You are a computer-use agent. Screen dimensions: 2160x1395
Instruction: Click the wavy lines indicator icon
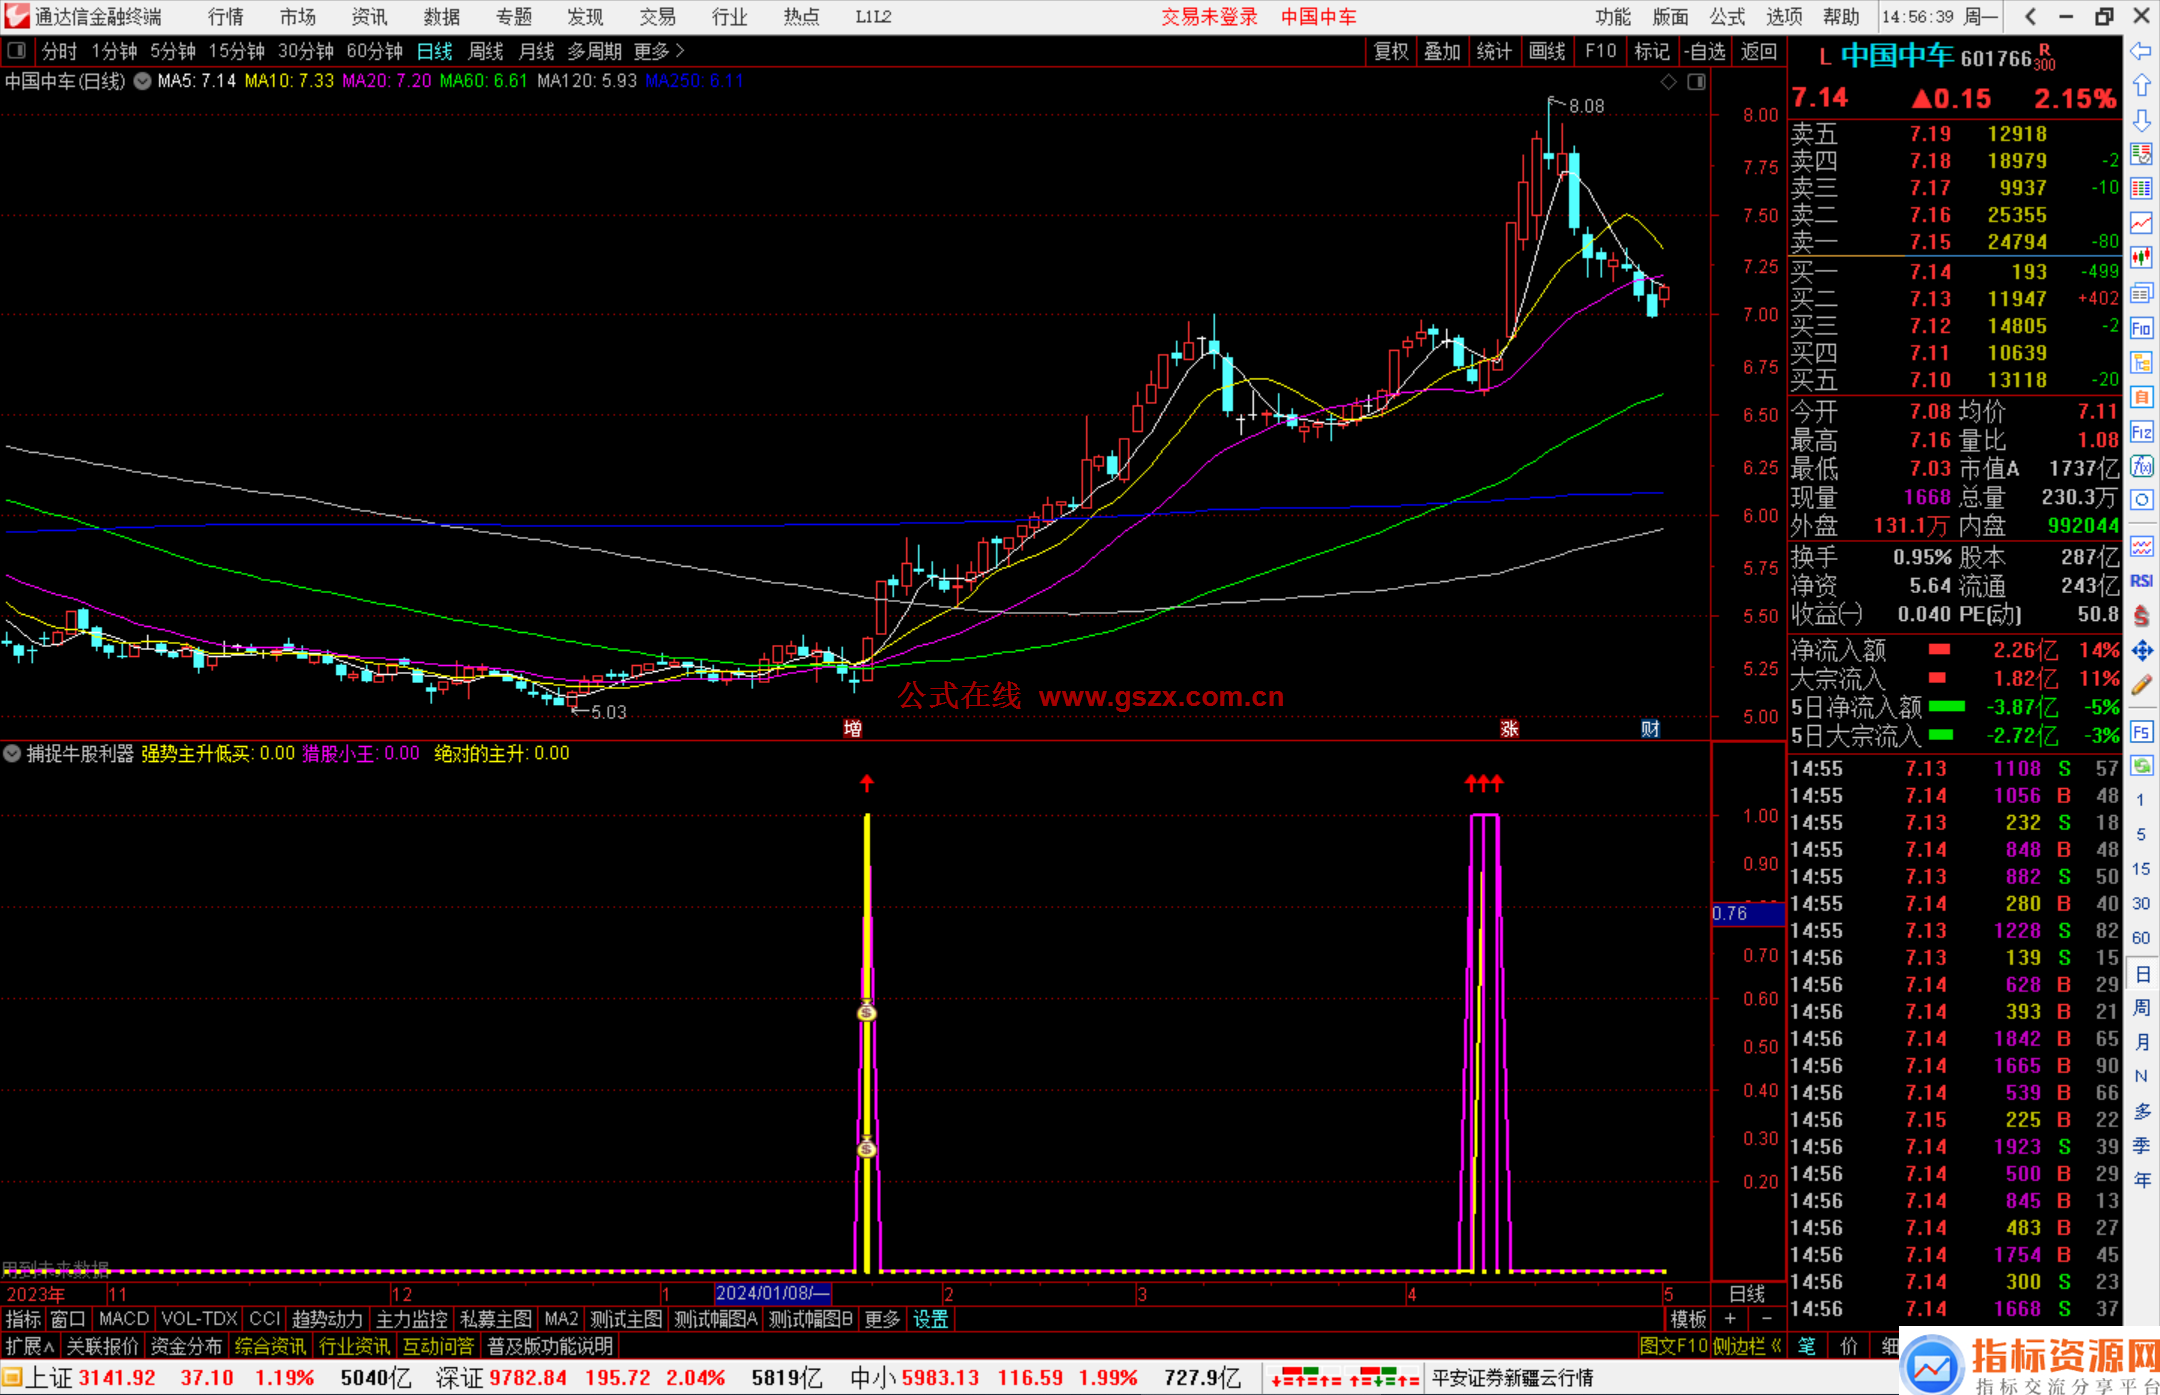click(x=2141, y=546)
